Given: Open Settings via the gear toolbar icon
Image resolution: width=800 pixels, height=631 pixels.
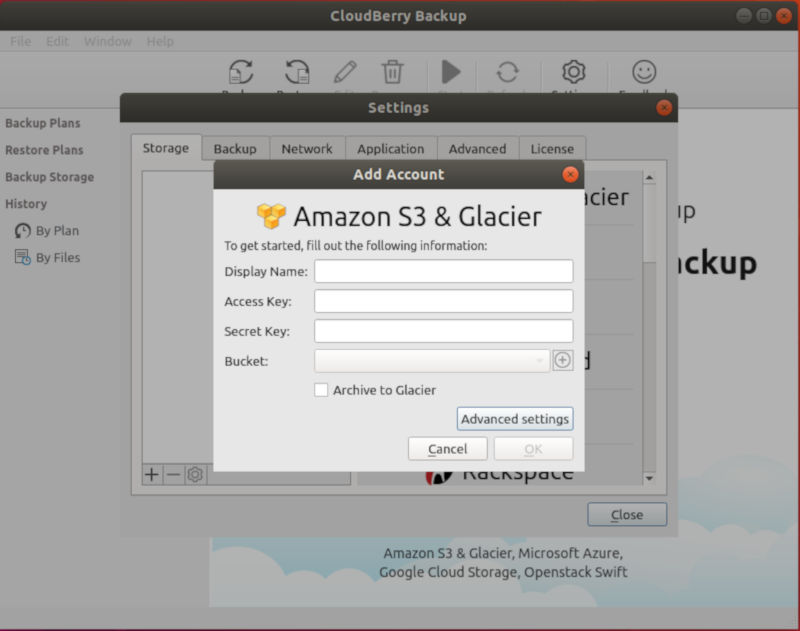Looking at the screenshot, I should pos(572,71).
